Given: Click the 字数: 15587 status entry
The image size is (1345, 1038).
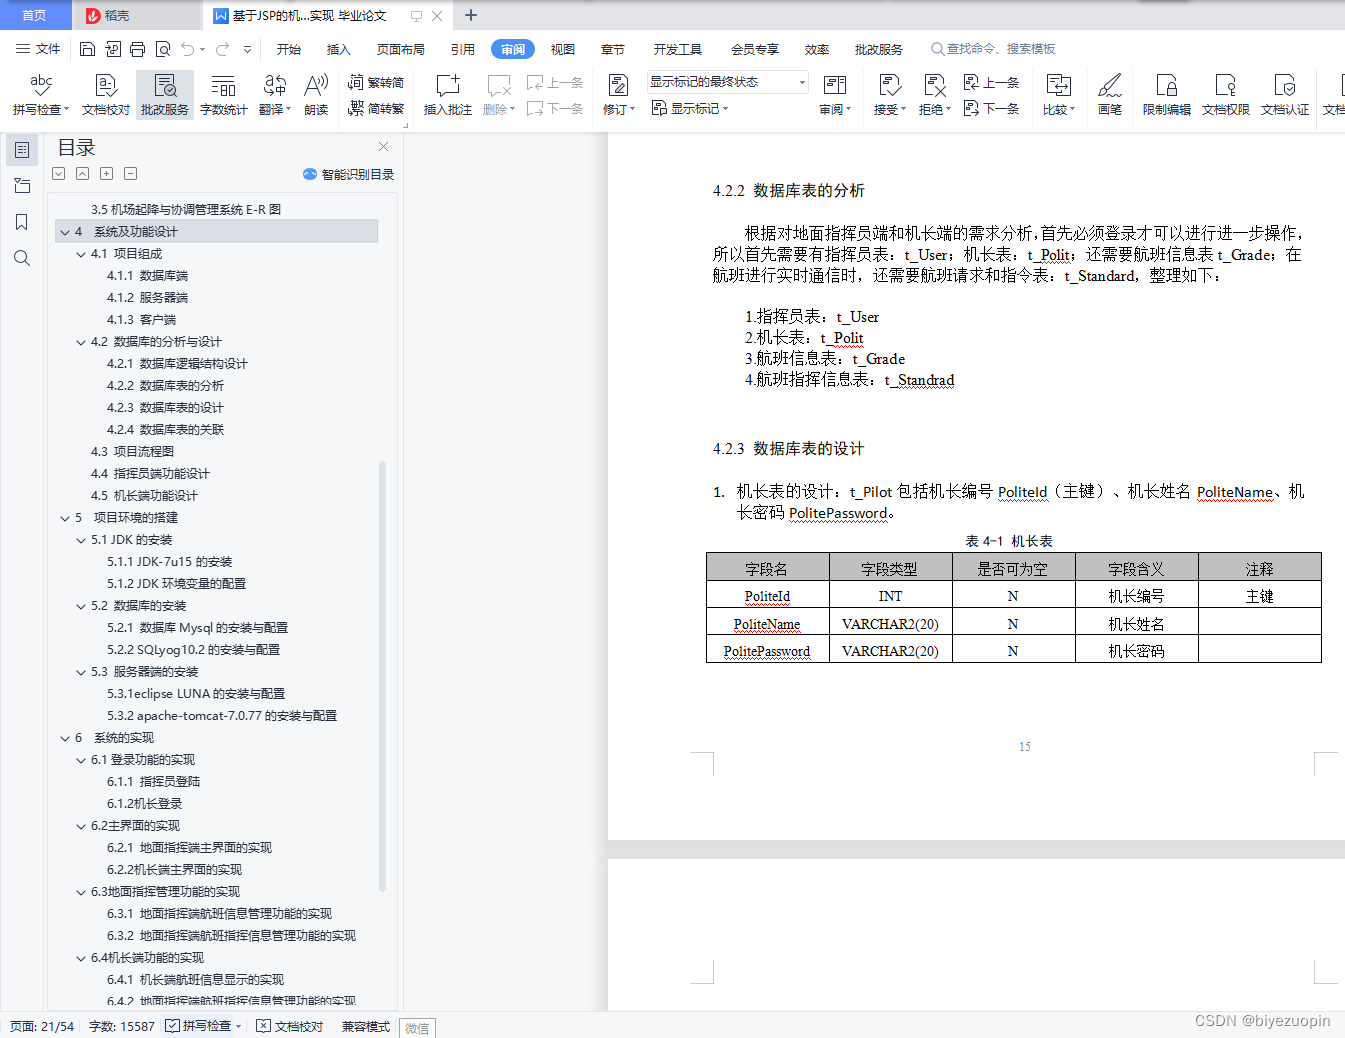Looking at the screenshot, I should pyautogui.click(x=122, y=1026).
